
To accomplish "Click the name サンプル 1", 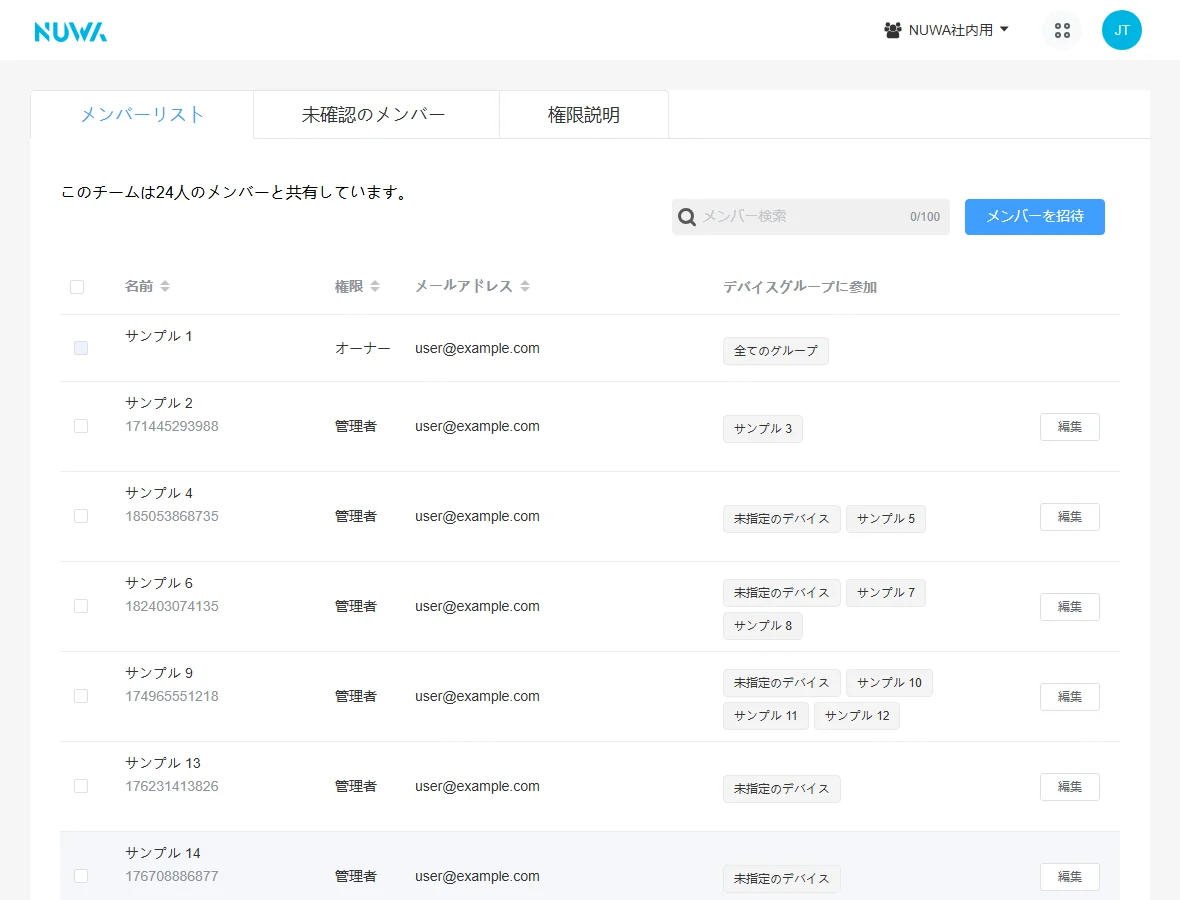I will click(159, 336).
